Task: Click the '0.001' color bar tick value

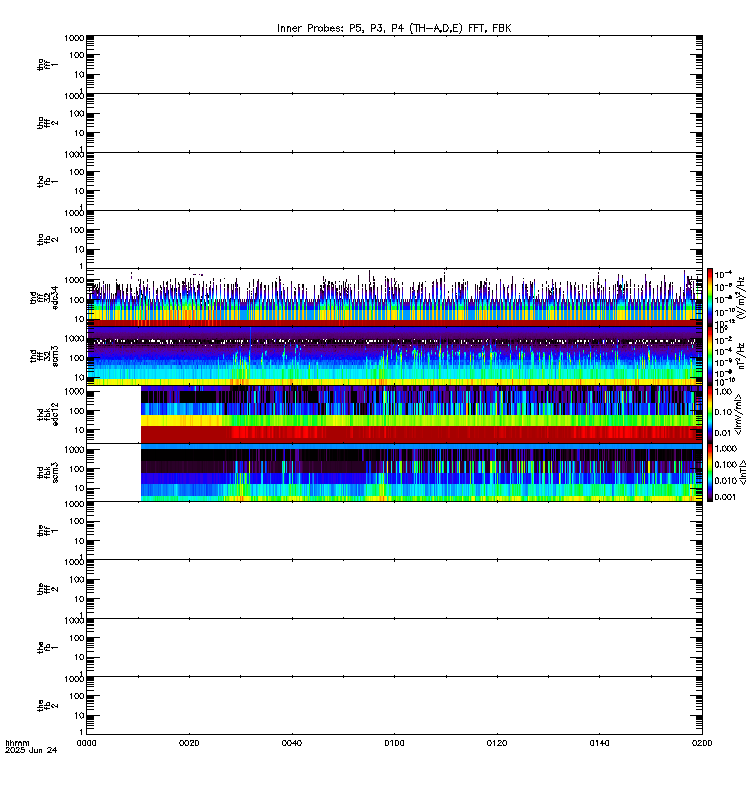Action: pyautogui.click(x=726, y=497)
